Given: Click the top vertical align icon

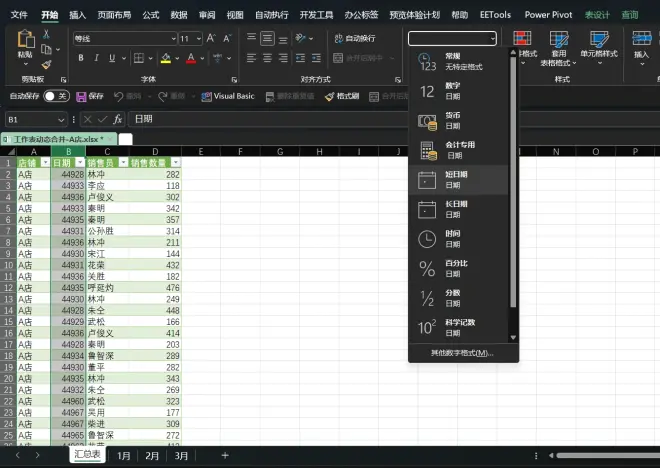Looking at the screenshot, I should click(x=251, y=38).
